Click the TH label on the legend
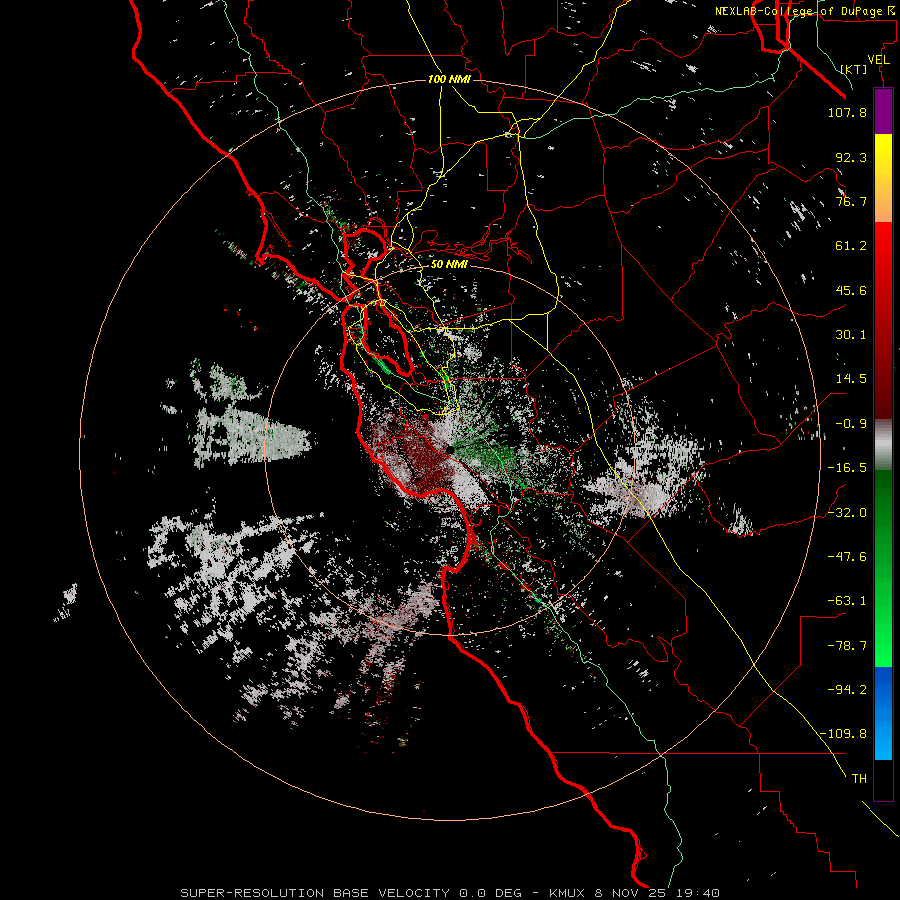This screenshot has width=900, height=900. point(859,779)
